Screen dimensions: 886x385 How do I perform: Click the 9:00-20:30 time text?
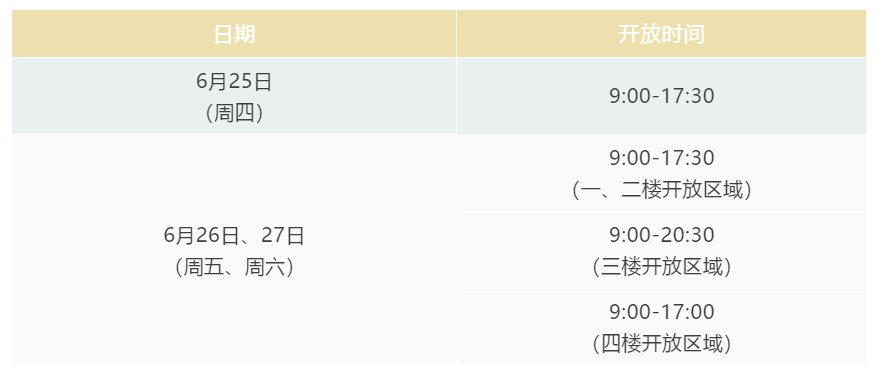(662, 235)
